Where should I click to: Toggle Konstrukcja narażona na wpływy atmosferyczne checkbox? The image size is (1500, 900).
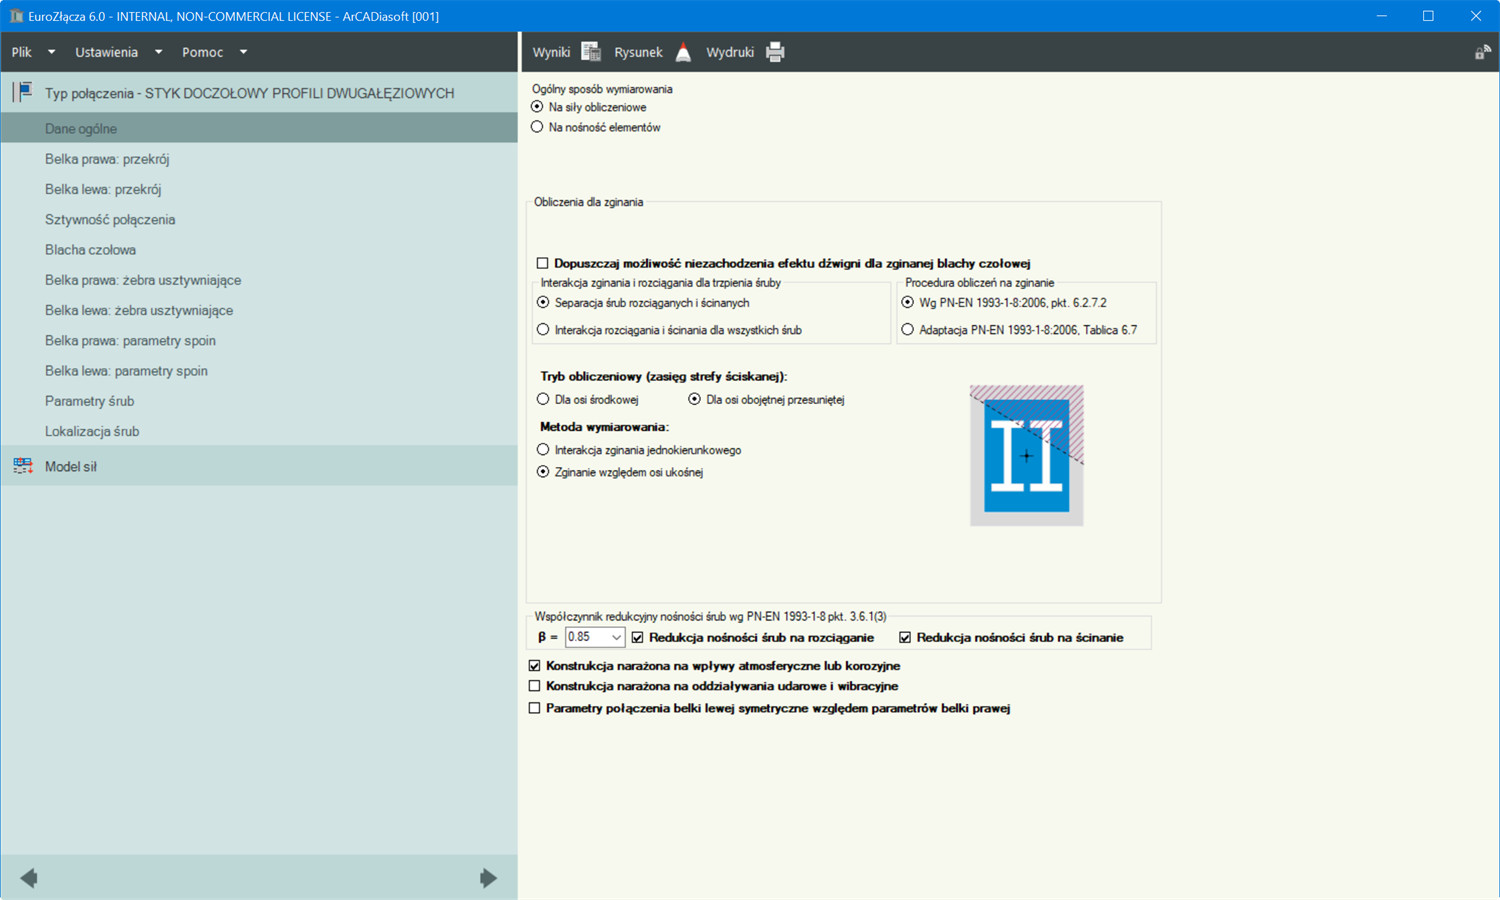(534, 665)
